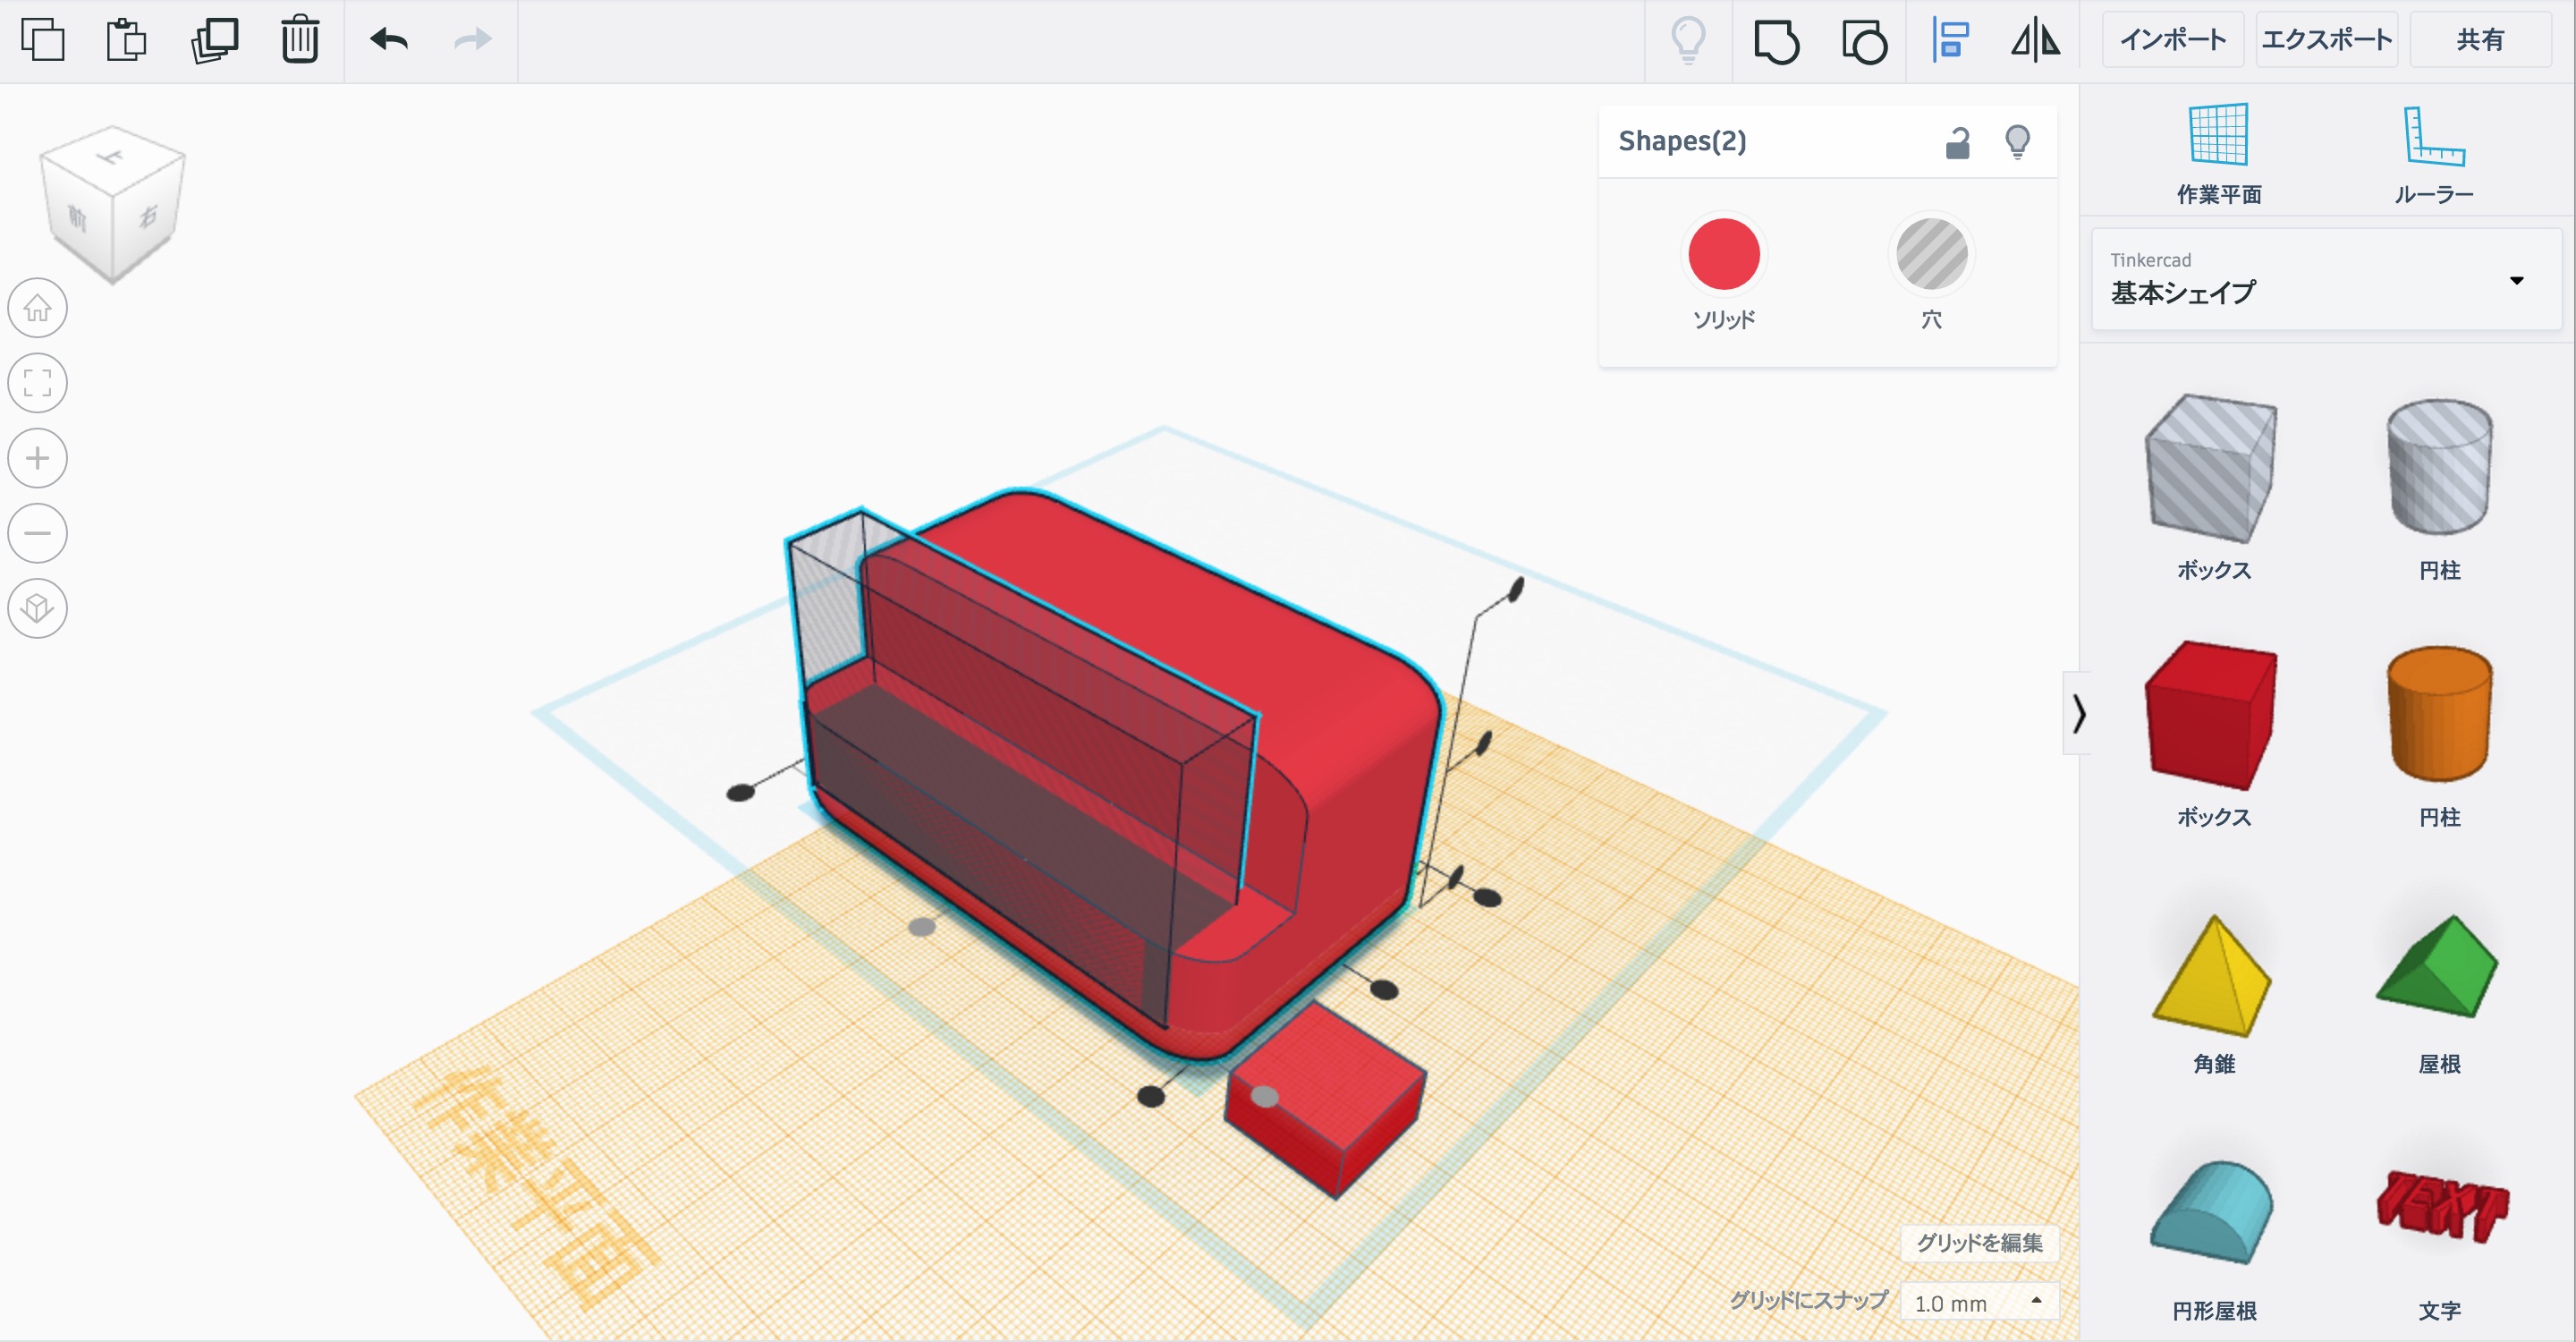
Task: Toggle lock editing in Shapes panel
Action: [1957, 143]
